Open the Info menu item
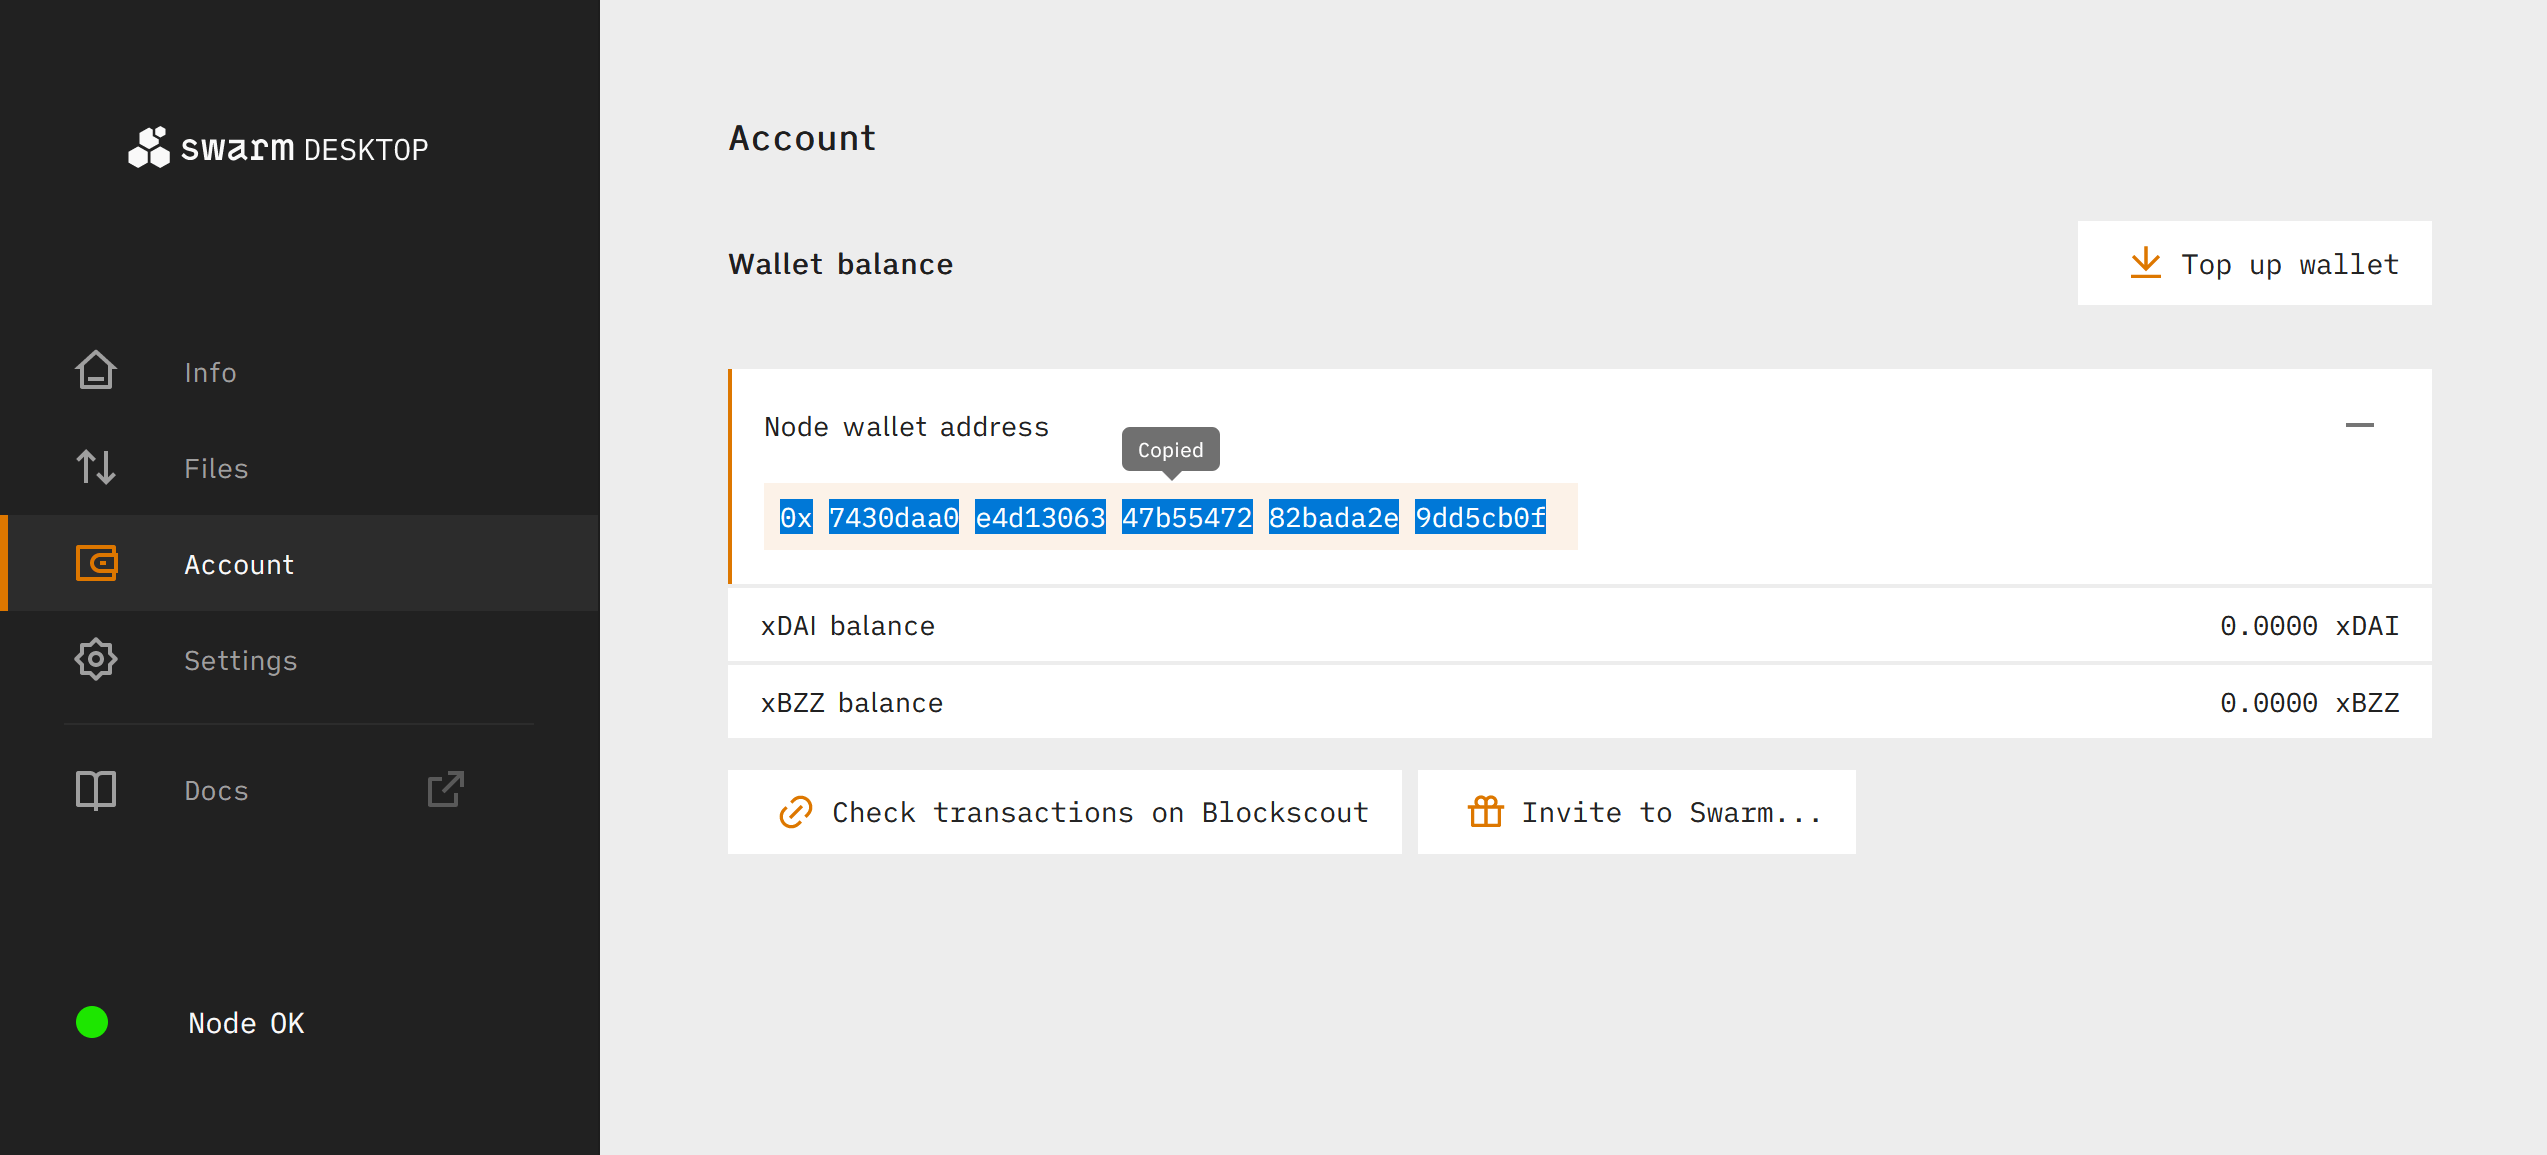The image size is (2547, 1155). pyautogui.click(x=210, y=372)
